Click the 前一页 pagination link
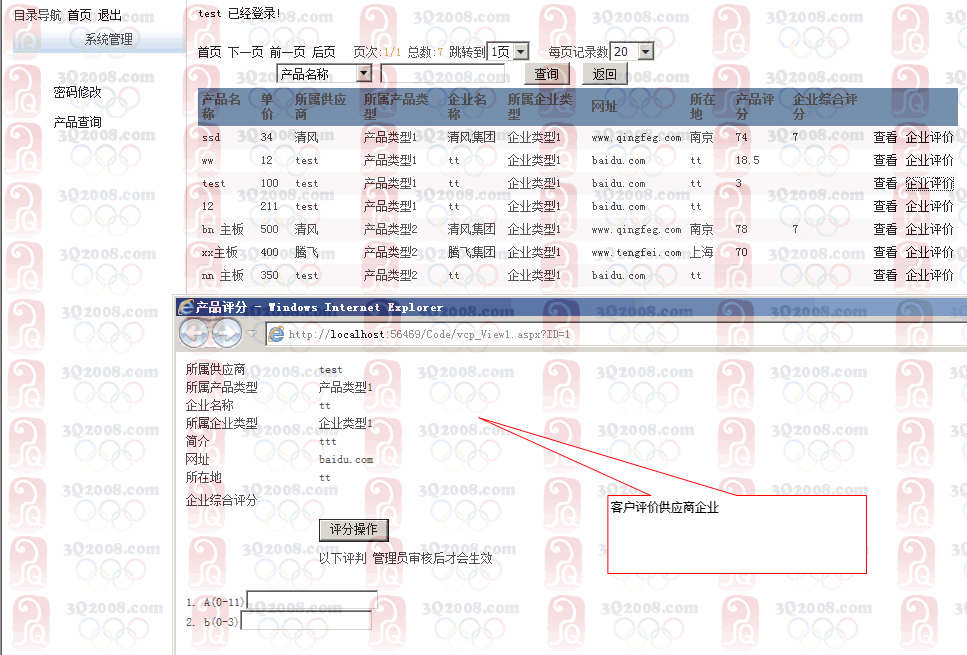The image size is (967, 655). click(x=287, y=52)
